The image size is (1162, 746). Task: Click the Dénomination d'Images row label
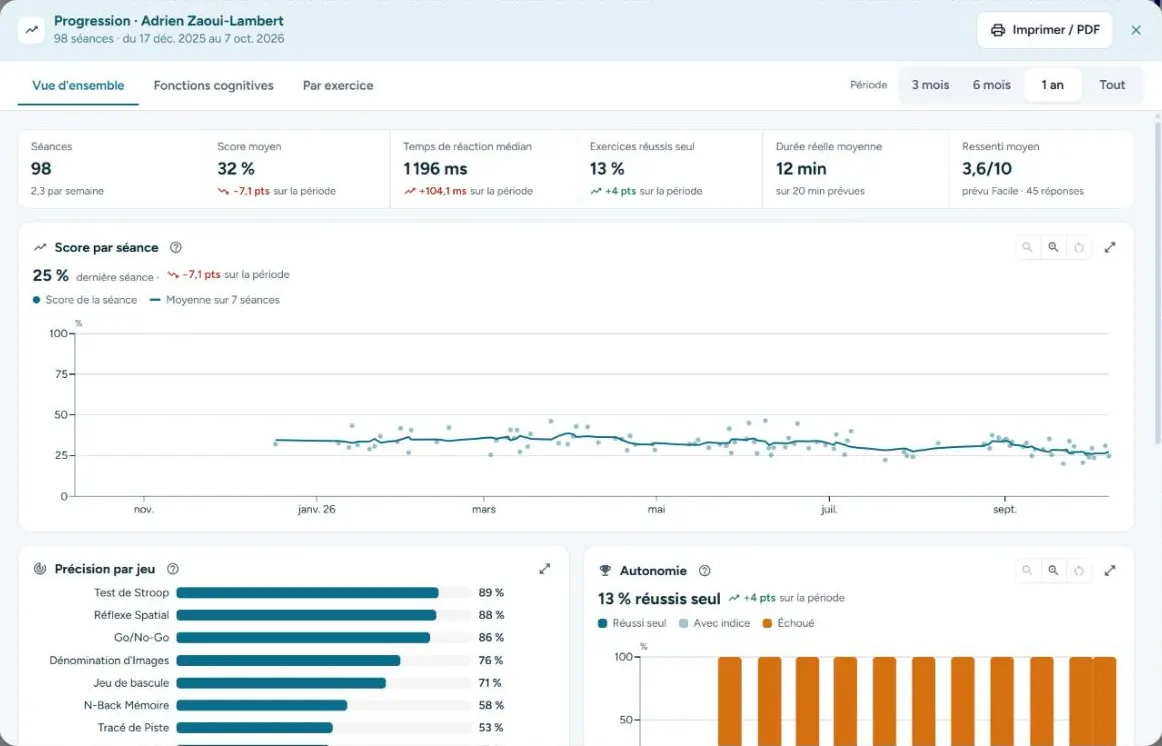pos(109,660)
